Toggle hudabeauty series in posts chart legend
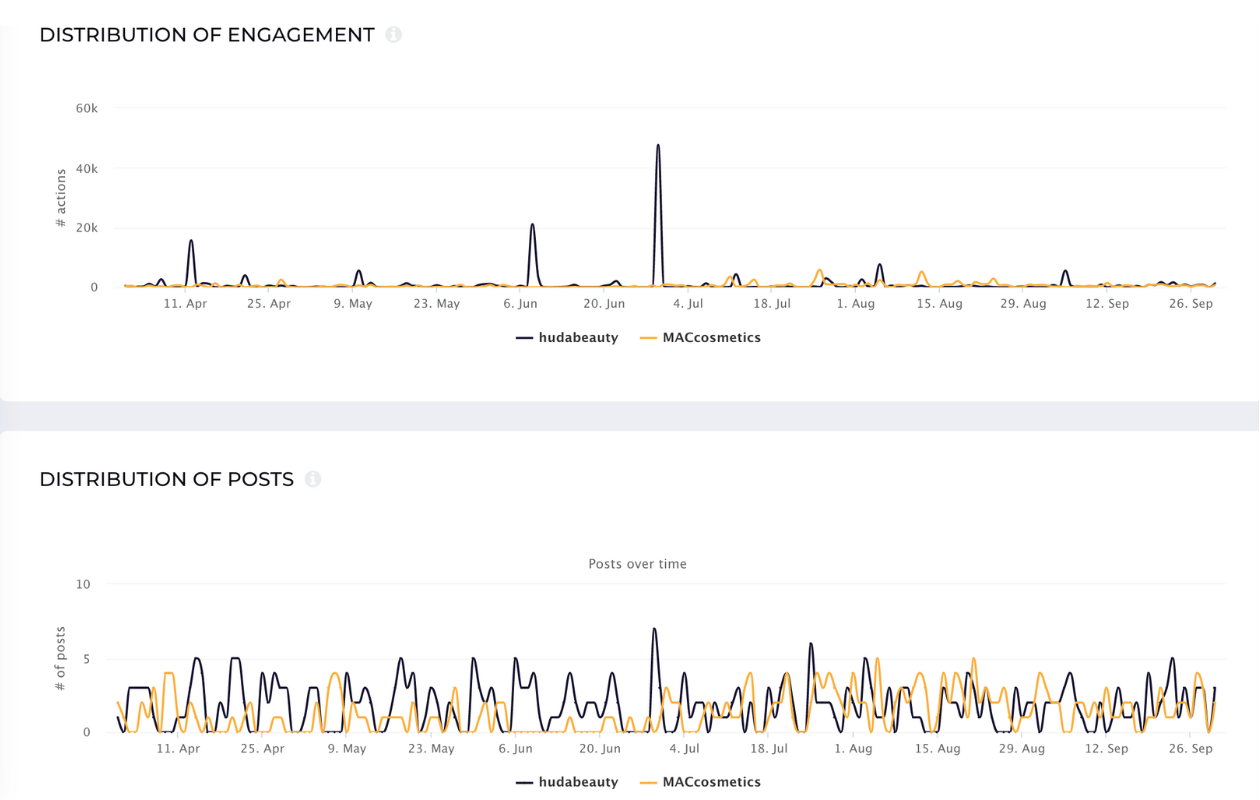Image resolution: width=1260 pixels, height=800 pixels. [x=567, y=782]
